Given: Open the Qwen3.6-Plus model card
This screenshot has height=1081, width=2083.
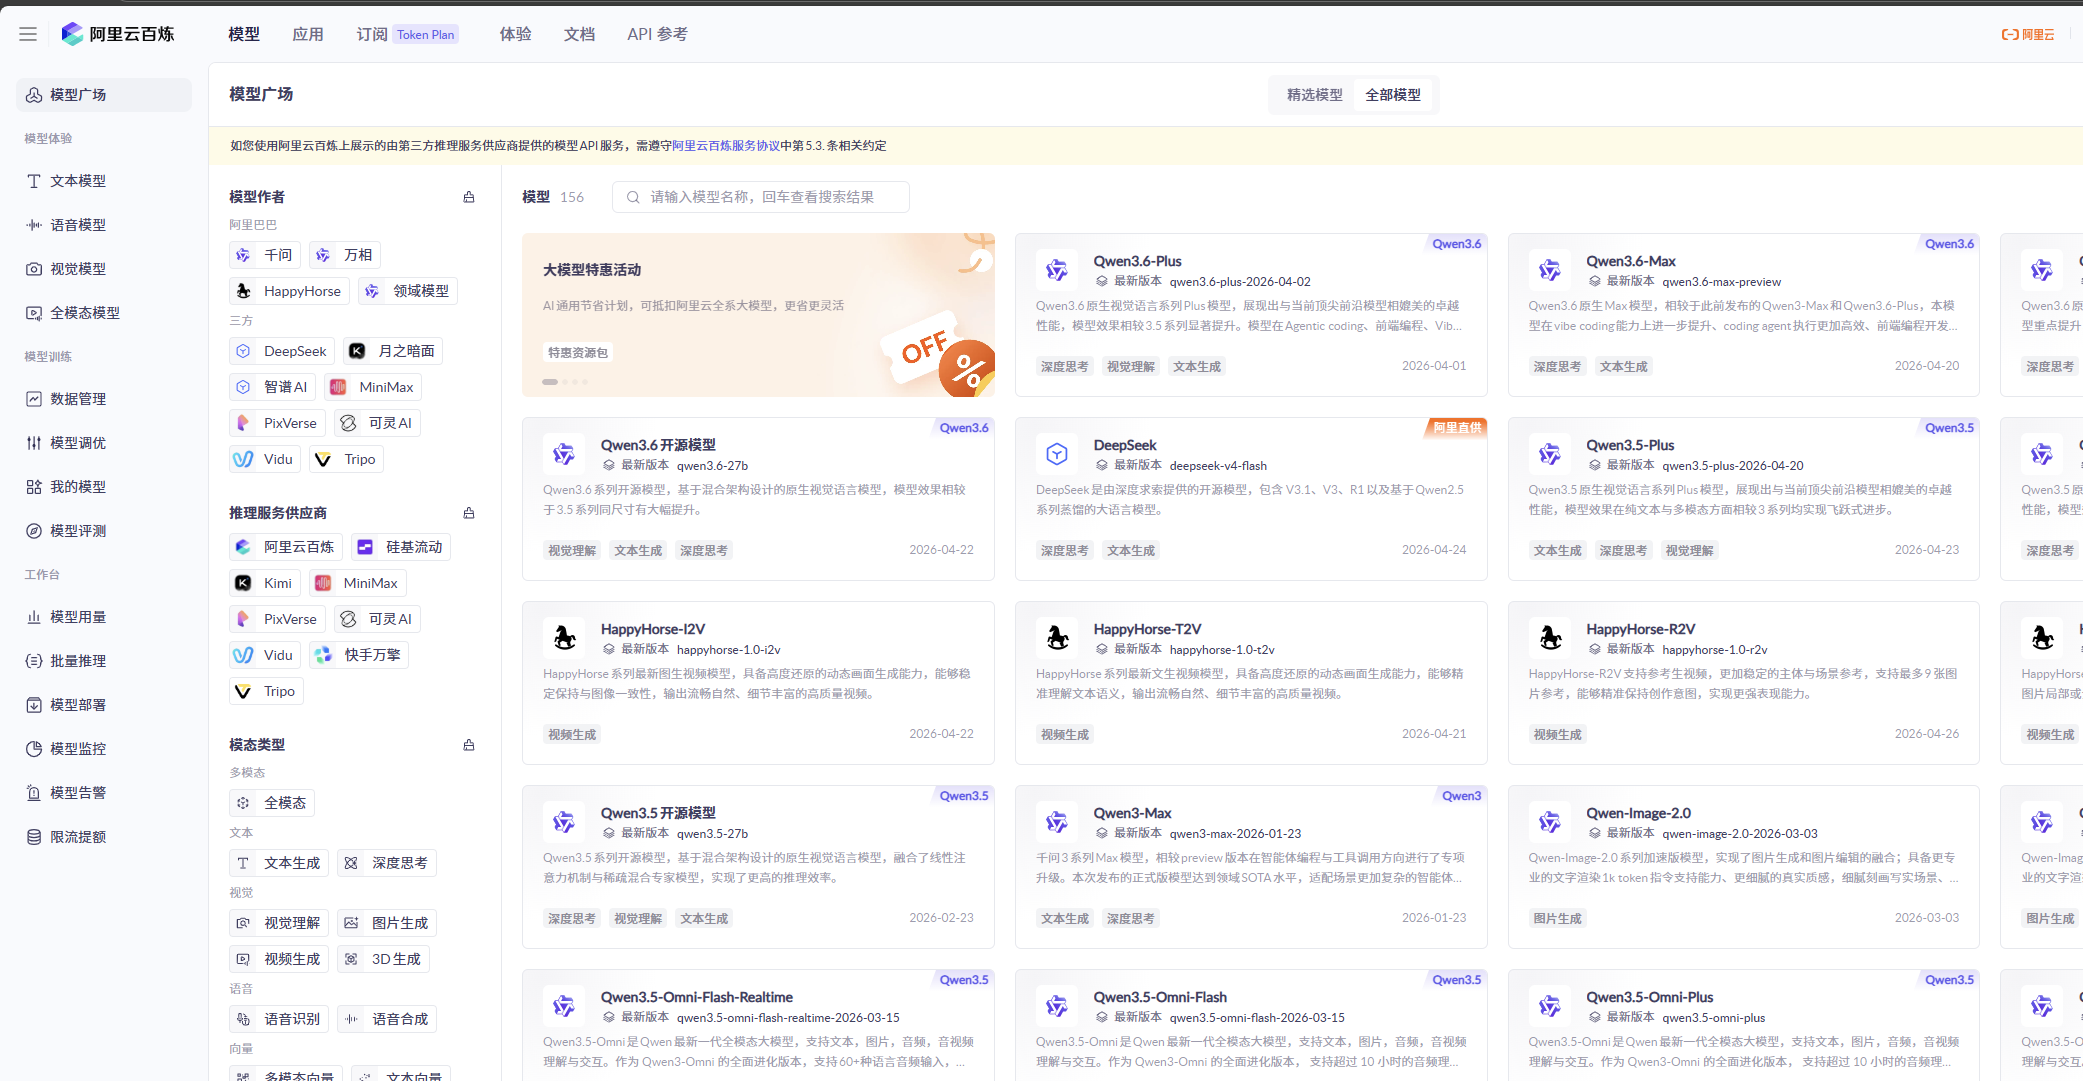Looking at the screenshot, I should 1250,315.
